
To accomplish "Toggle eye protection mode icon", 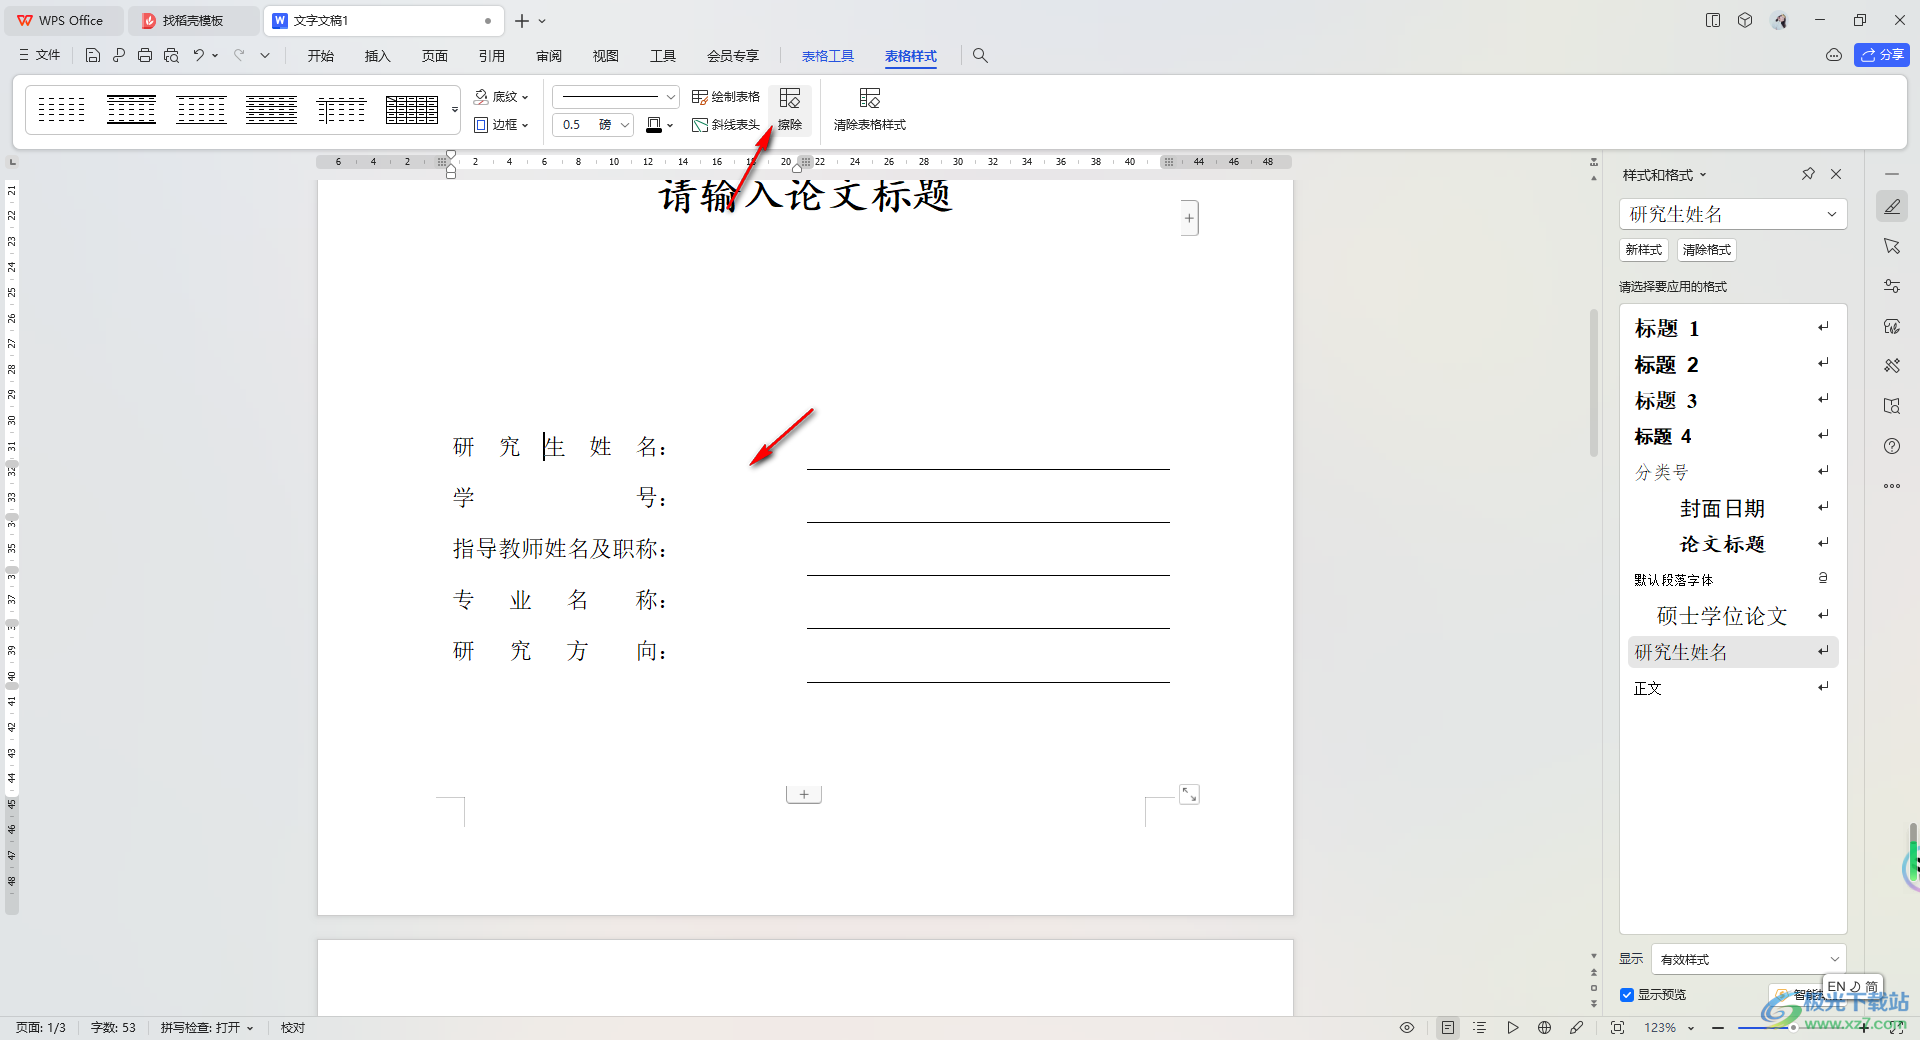I will [x=1407, y=1027].
